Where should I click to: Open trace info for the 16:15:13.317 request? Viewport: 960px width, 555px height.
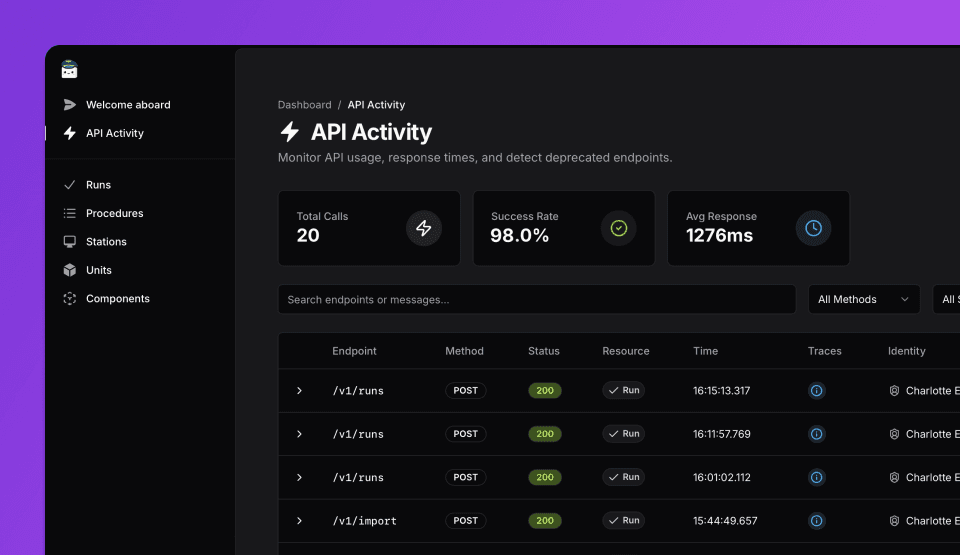click(x=816, y=391)
